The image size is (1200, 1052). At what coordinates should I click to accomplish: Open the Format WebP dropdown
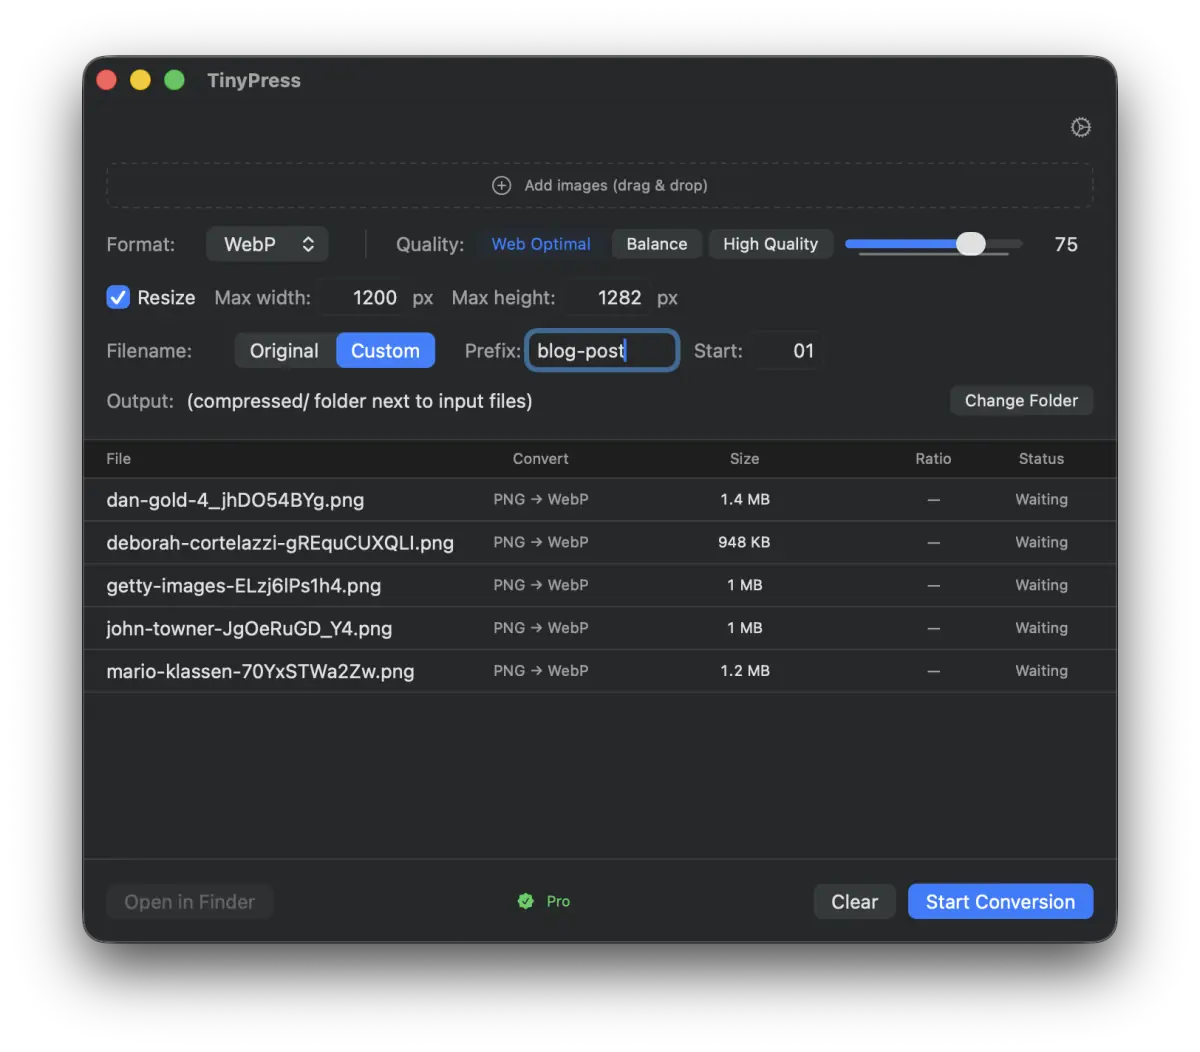tap(267, 244)
